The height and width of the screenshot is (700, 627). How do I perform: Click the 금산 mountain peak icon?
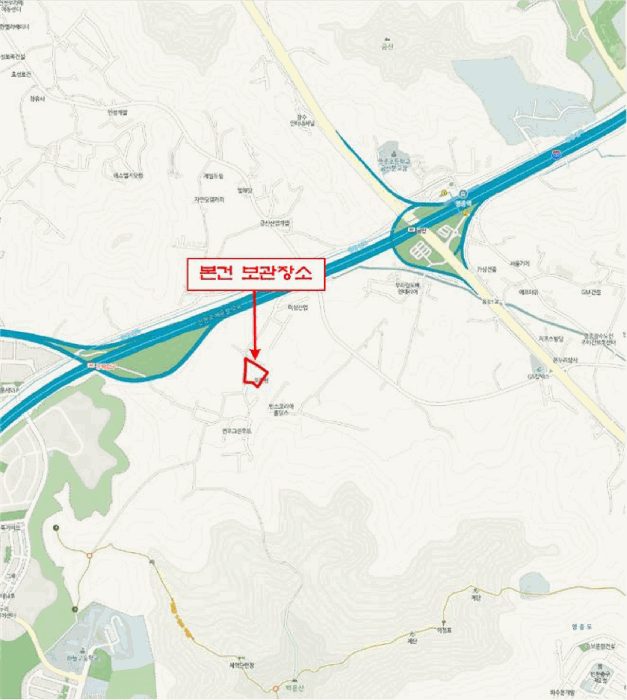tap(387, 39)
